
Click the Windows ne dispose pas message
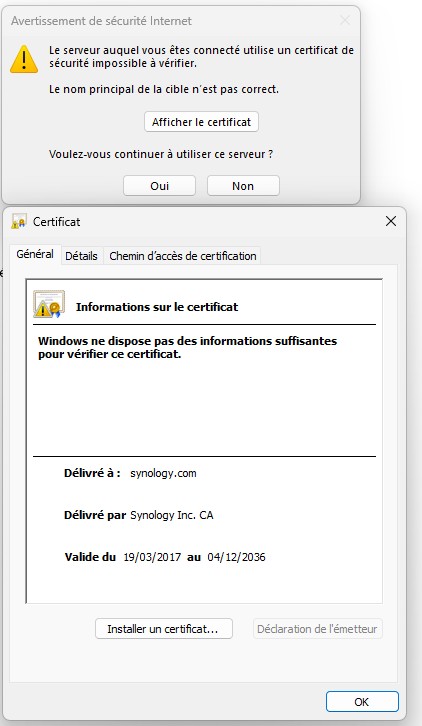[x=188, y=347]
